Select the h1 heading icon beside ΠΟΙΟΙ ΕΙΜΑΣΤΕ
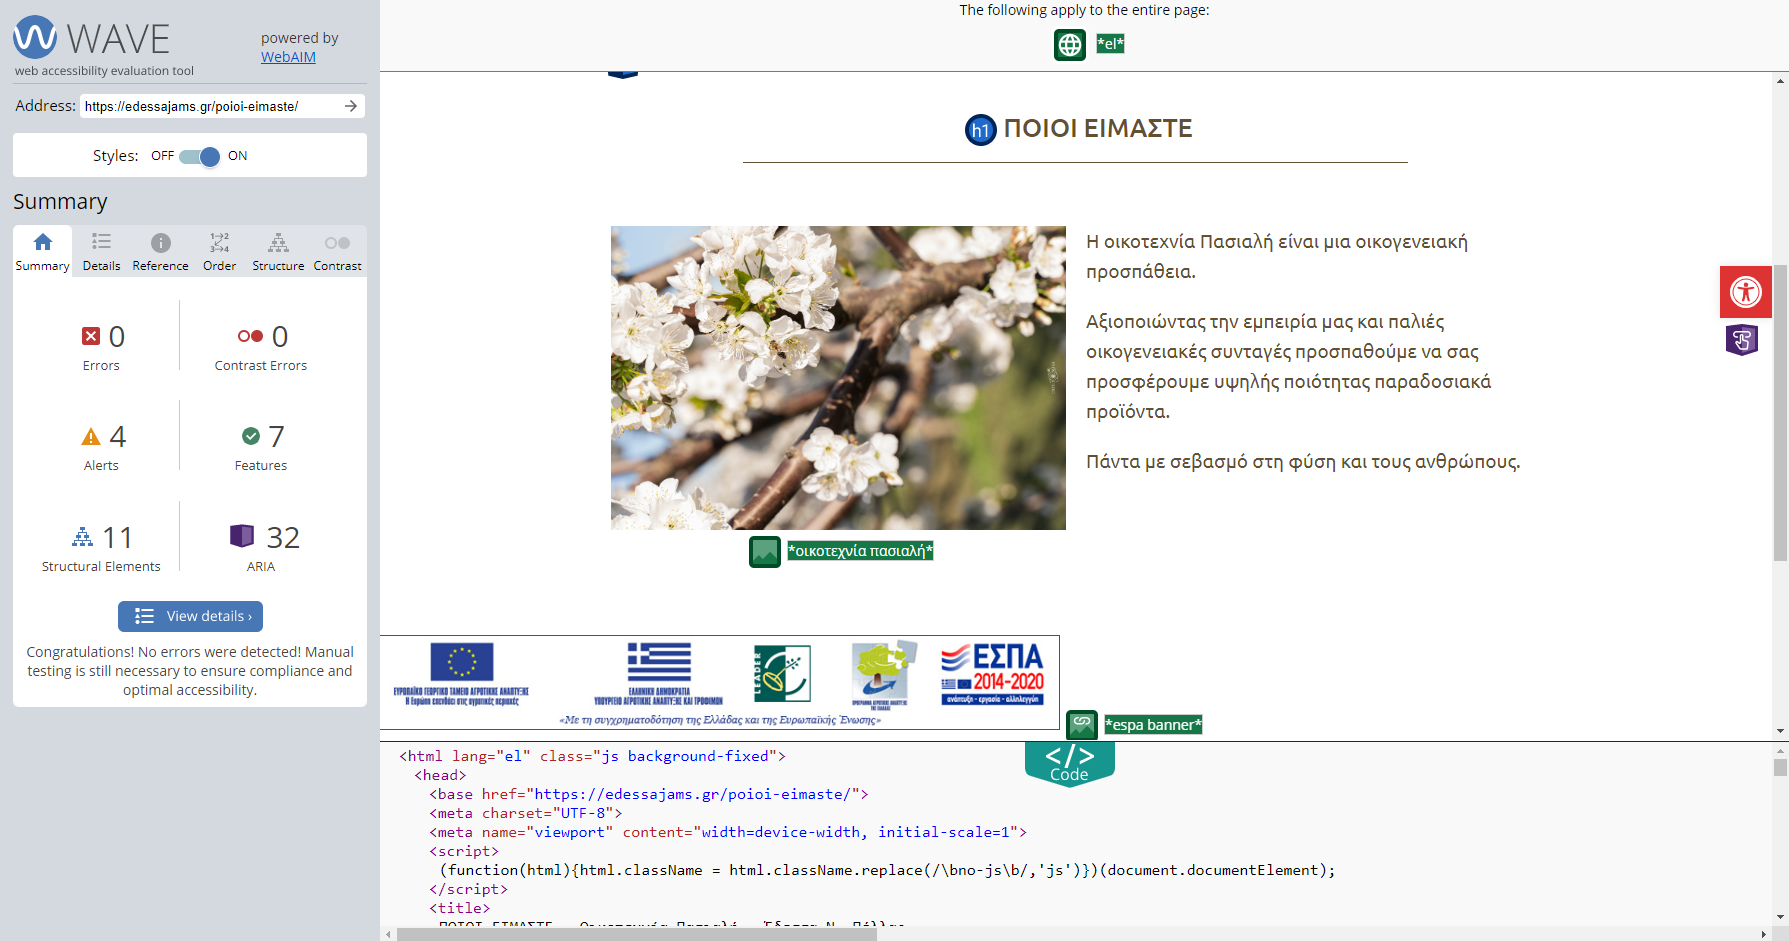Screen dimensions: 1789x941 [x=981, y=128]
